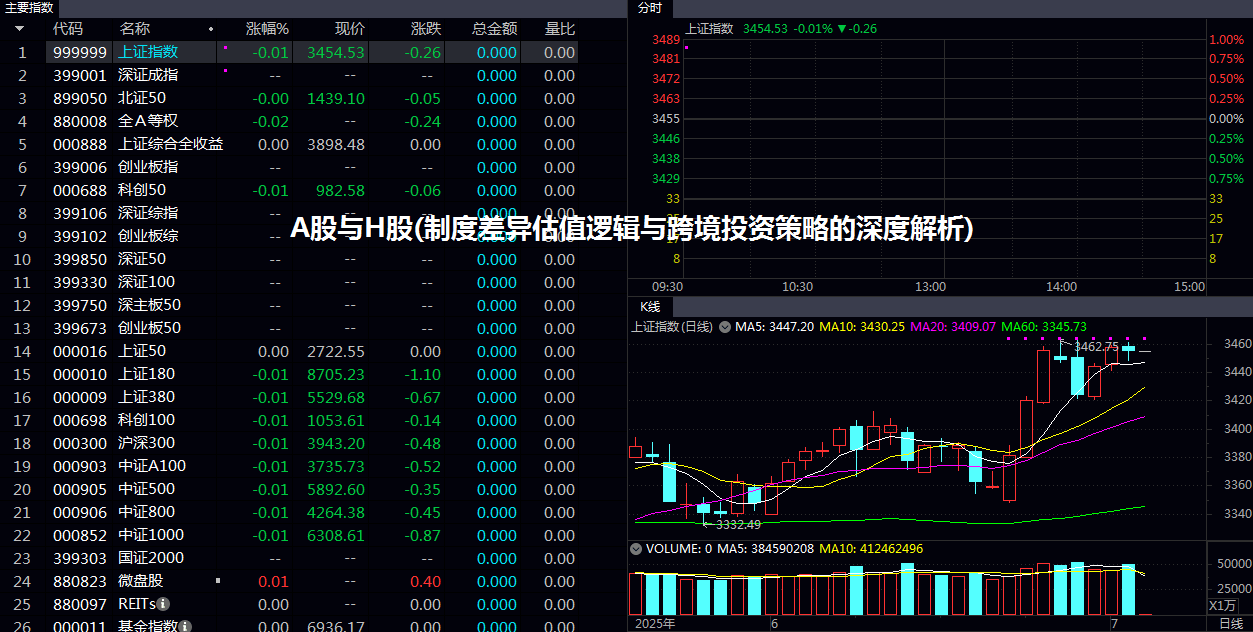Select the 国证2000 row
The height and width of the screenshot is (632, 1253).
[289, 558]
